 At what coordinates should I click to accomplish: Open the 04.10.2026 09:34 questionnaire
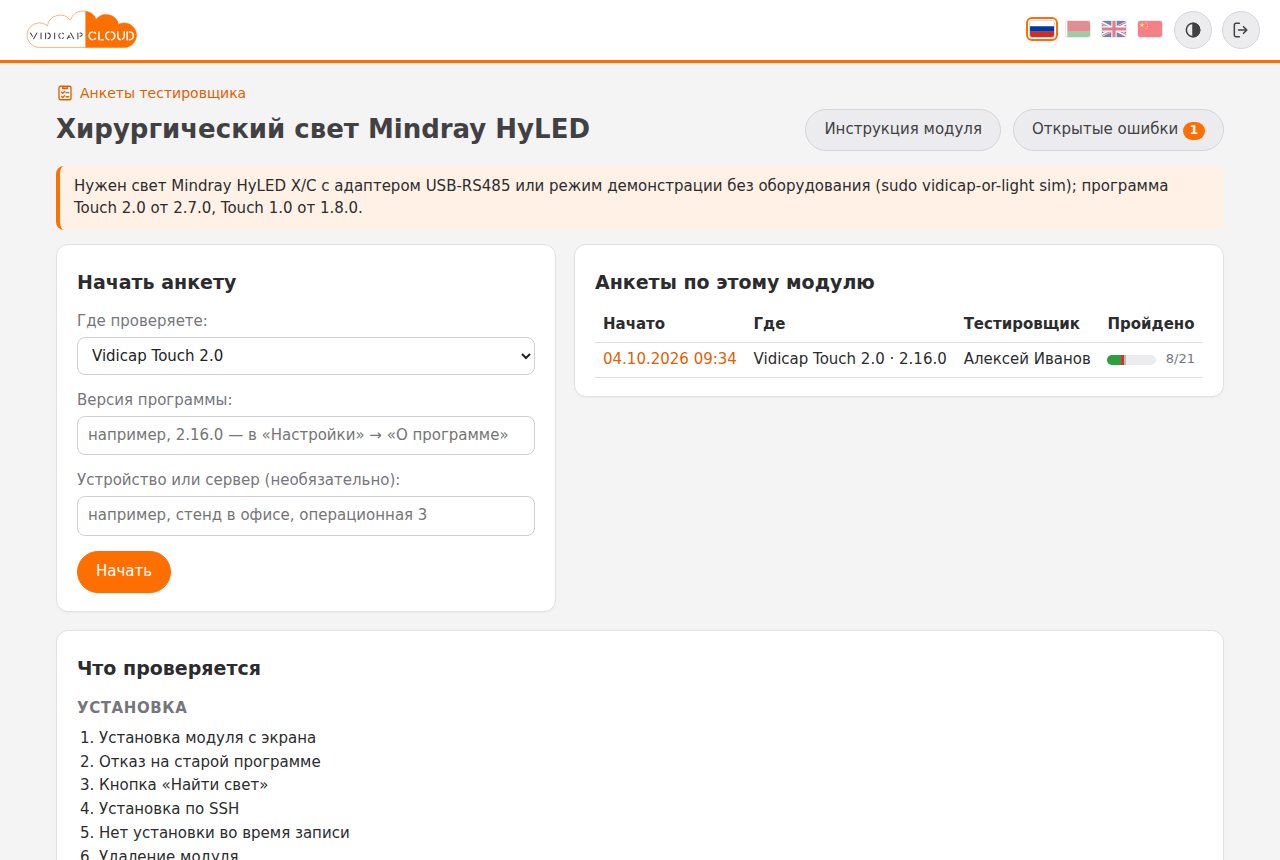669,358
